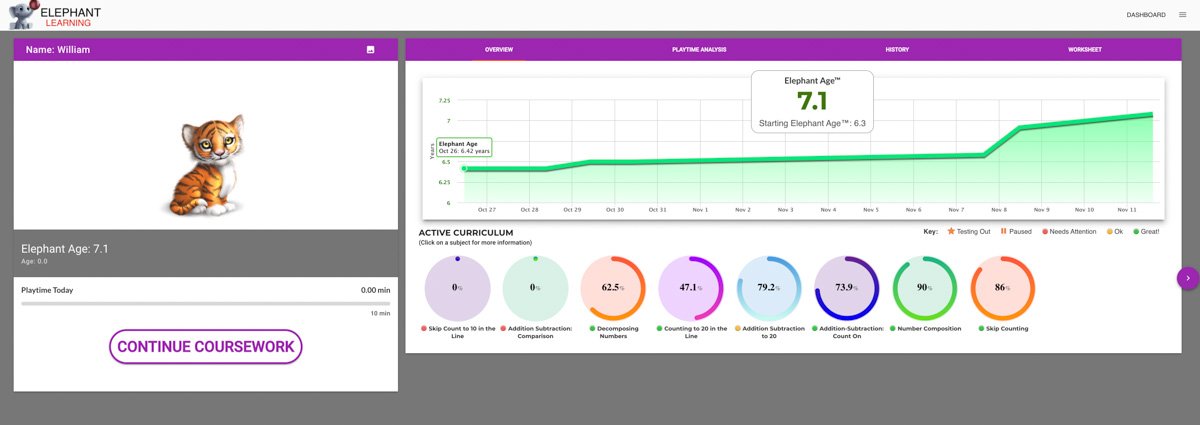Click the Elephant Age: 7.1 label
The height and width of the screenshot is (425, 1200).
(x=65, y=249)
